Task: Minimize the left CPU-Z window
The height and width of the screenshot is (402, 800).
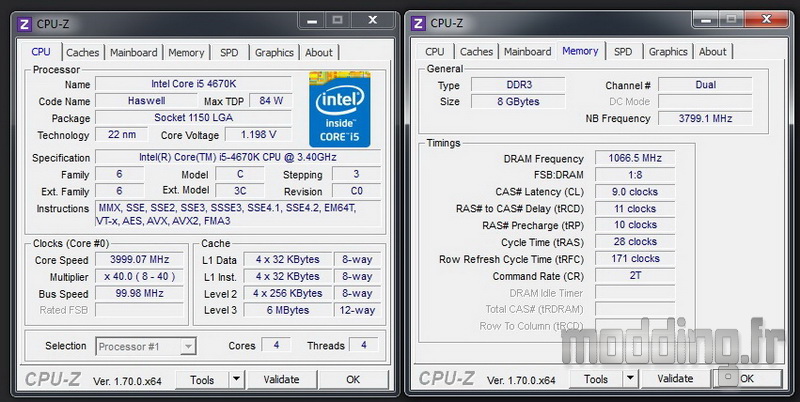Action: pos(312,20)
